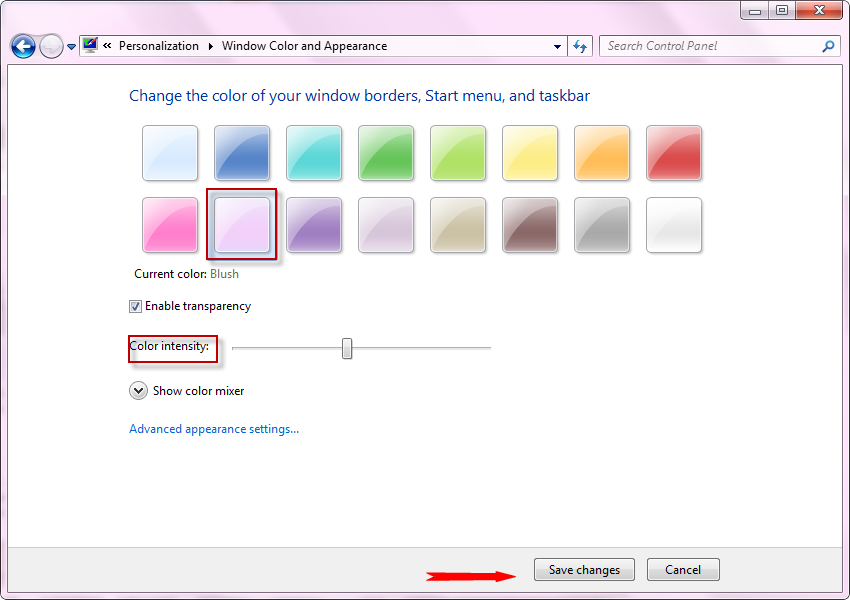The image size is (850, 600).
Task: Choose the Twilight blue swatch
Action: click(242, 153)
